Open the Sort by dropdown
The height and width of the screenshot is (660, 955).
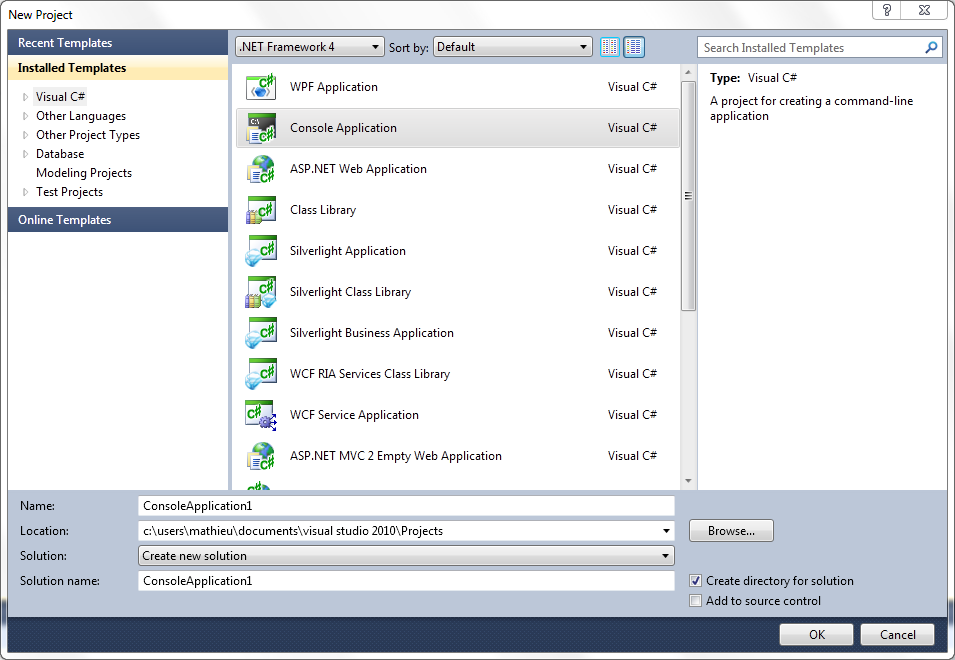[x=583, y=46]
